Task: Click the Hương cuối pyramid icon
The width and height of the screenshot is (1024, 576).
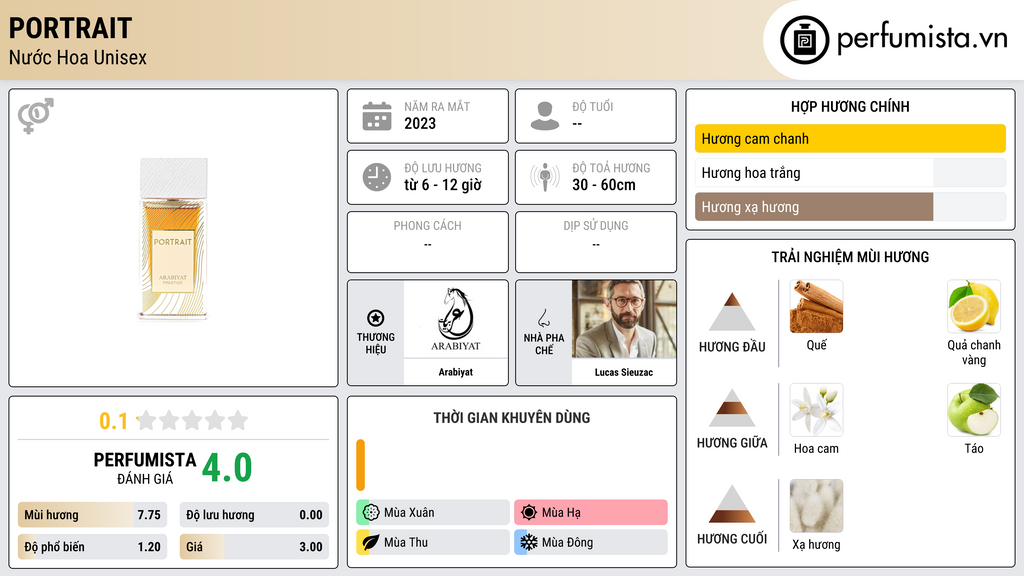Action: pos(732,504)
